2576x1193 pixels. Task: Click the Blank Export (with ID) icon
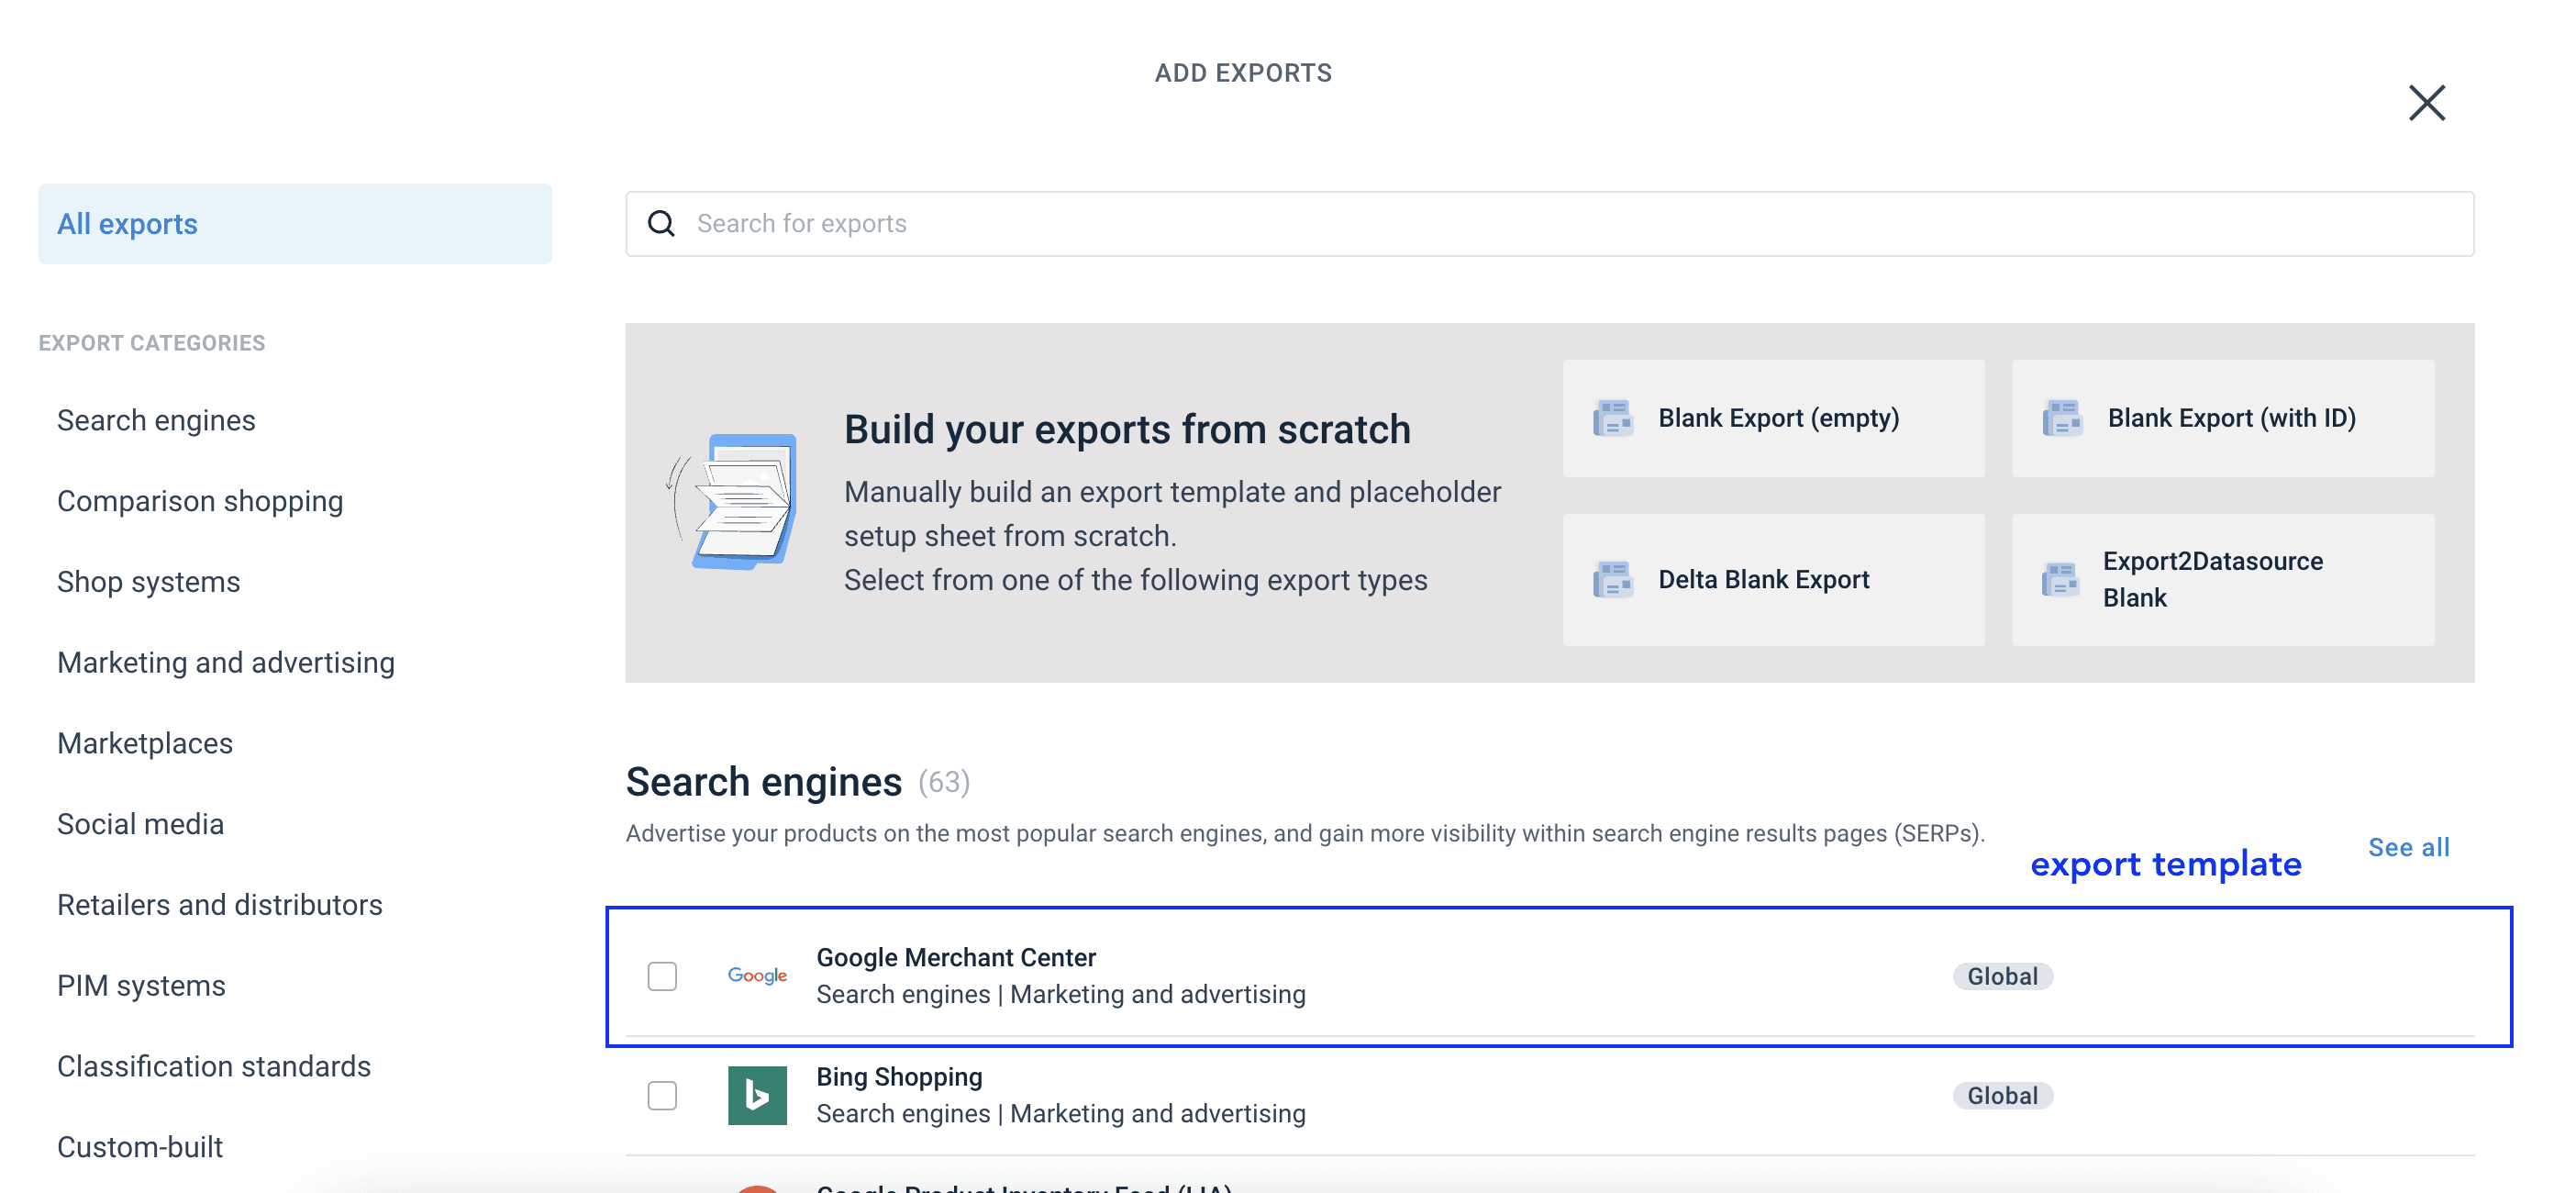[2061, 418]
